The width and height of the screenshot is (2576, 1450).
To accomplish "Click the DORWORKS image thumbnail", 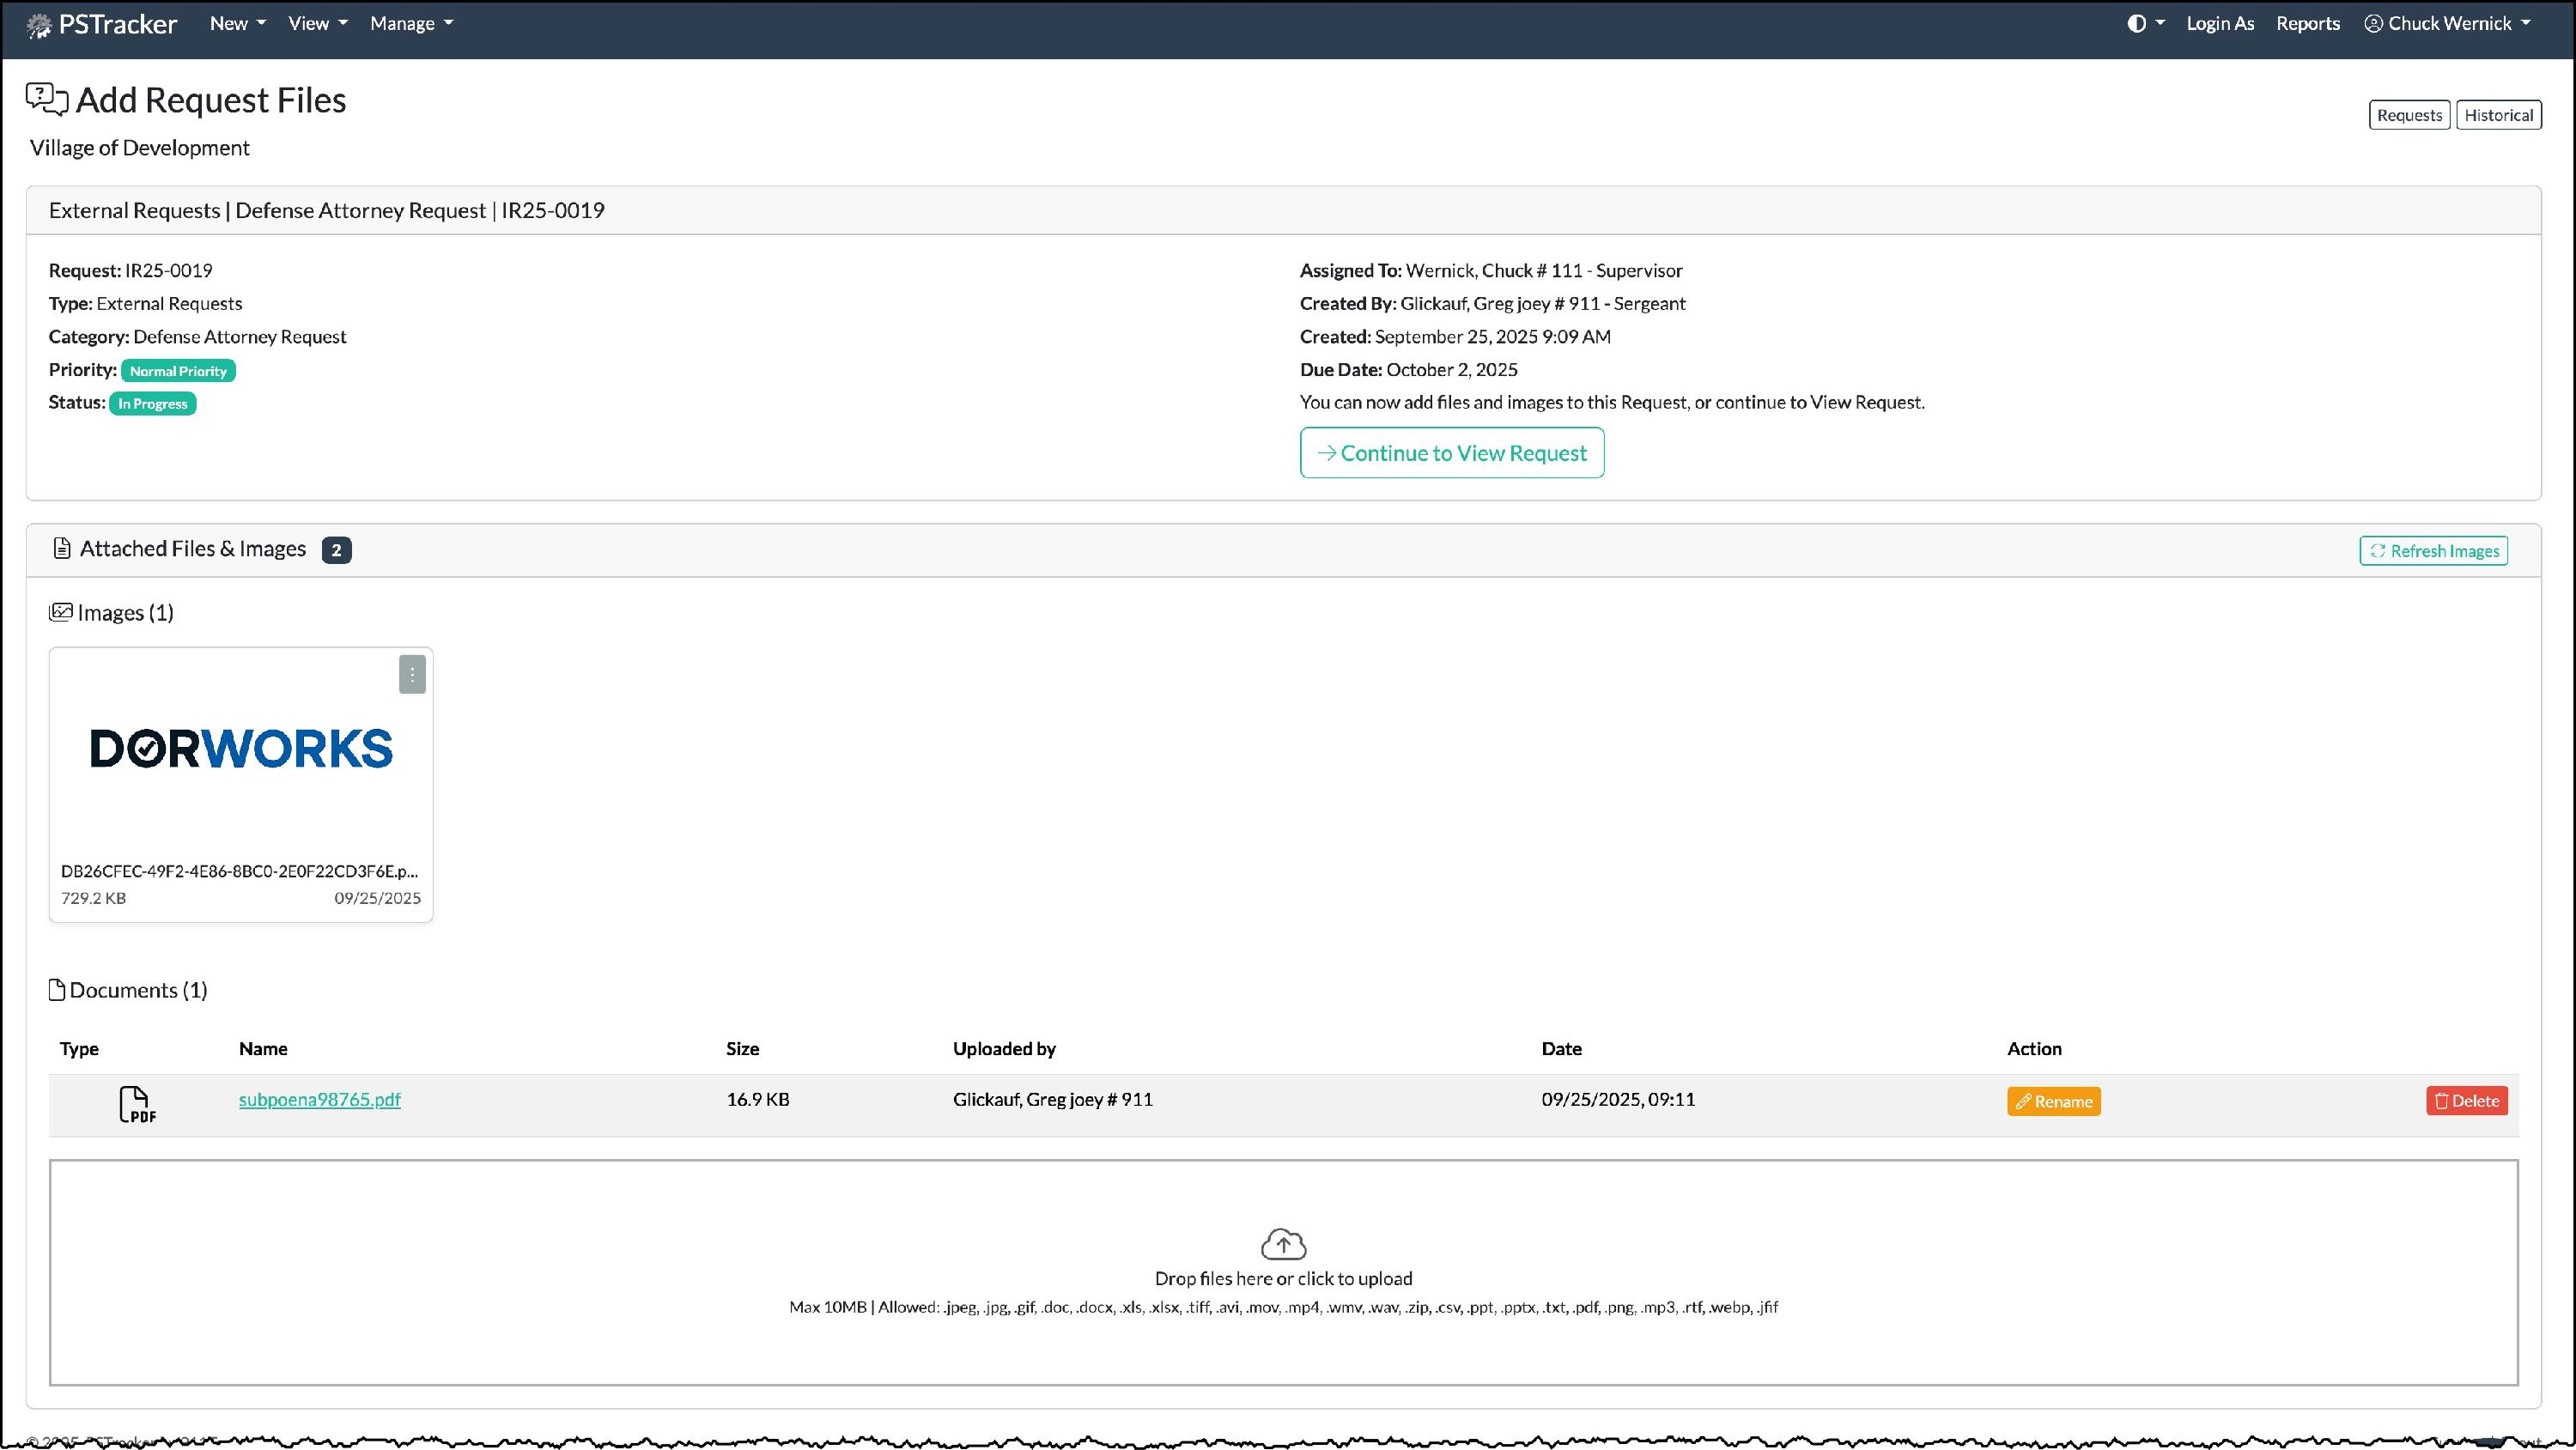I will (x=241, y=749).
